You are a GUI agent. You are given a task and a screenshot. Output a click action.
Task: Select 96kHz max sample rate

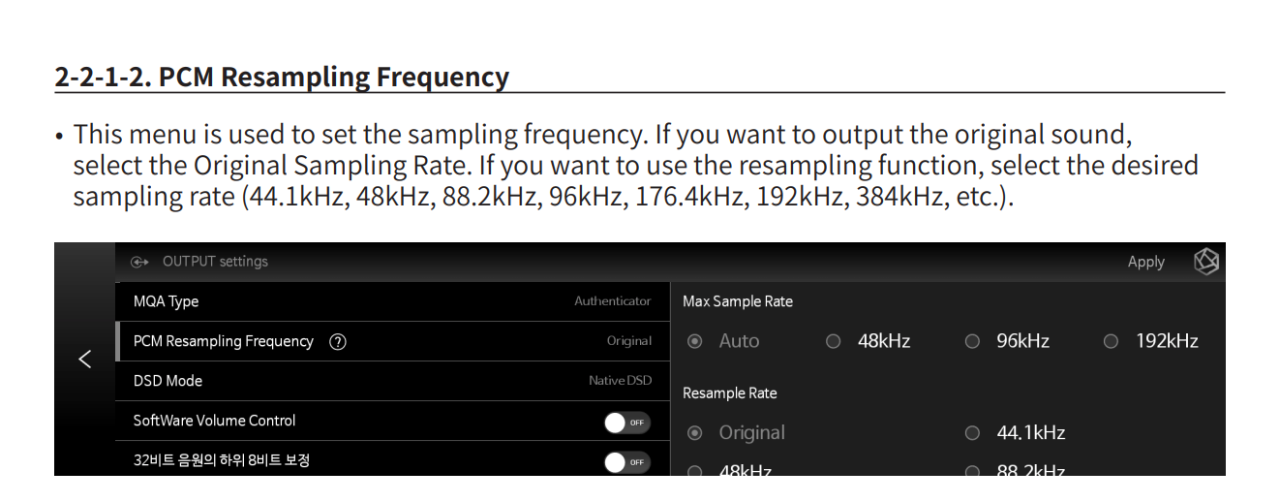click(1008, 341)
